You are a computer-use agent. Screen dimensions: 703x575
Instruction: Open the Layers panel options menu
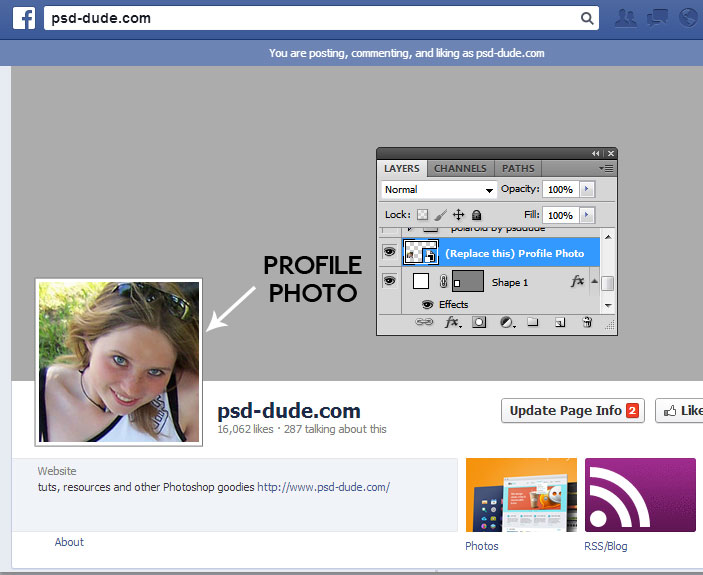606,169
